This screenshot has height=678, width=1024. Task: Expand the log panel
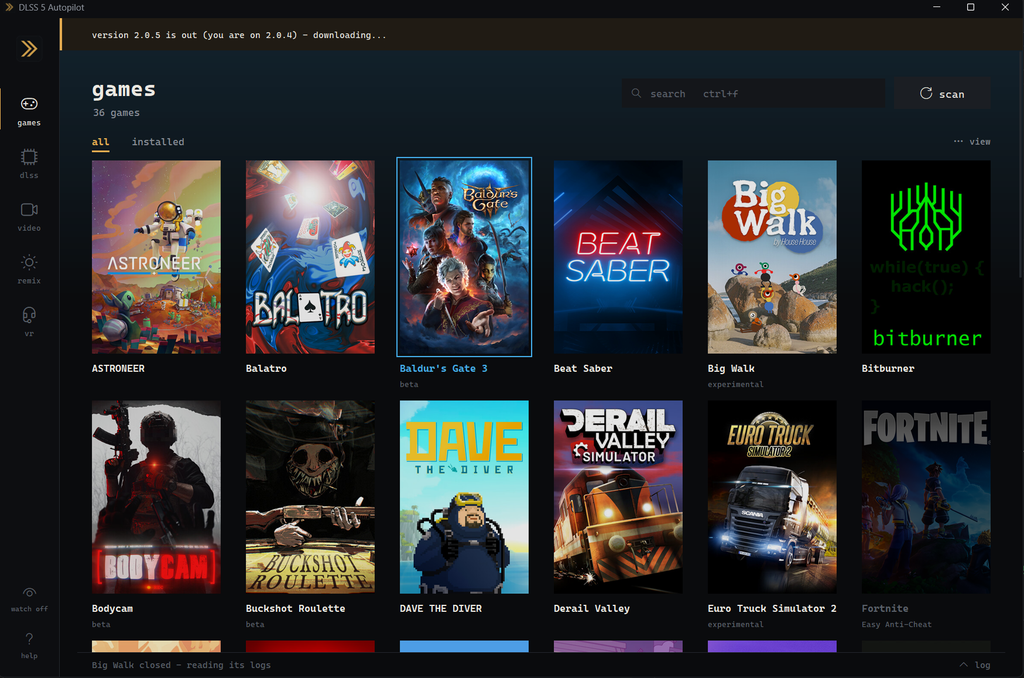pos(974,665)
